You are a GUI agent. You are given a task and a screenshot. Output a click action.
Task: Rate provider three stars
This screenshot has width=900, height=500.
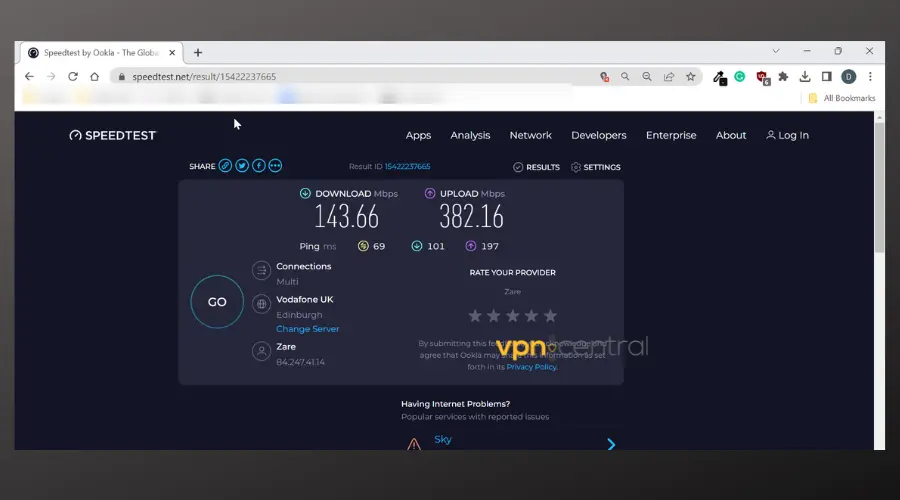click(x=513, y=316)
